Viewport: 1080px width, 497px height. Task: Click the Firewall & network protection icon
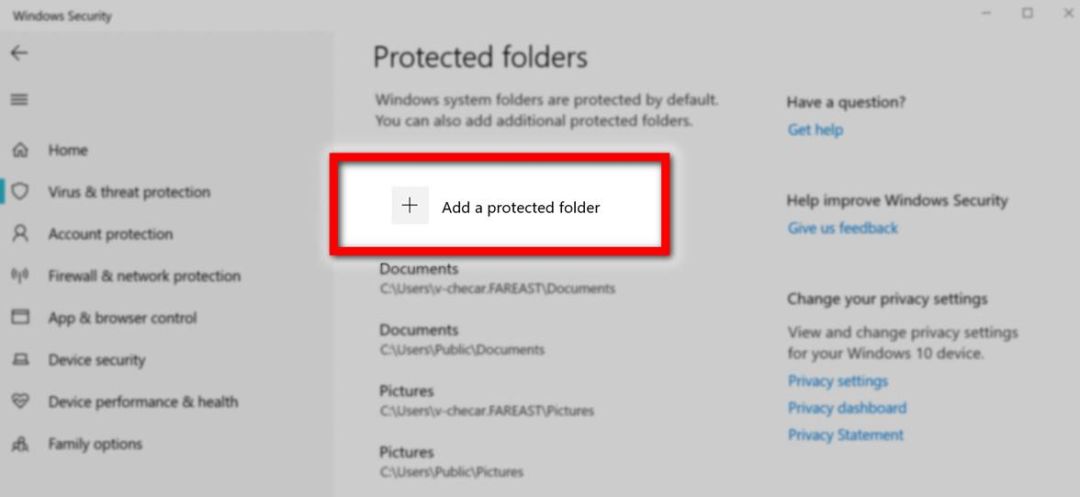pos(19,276)
